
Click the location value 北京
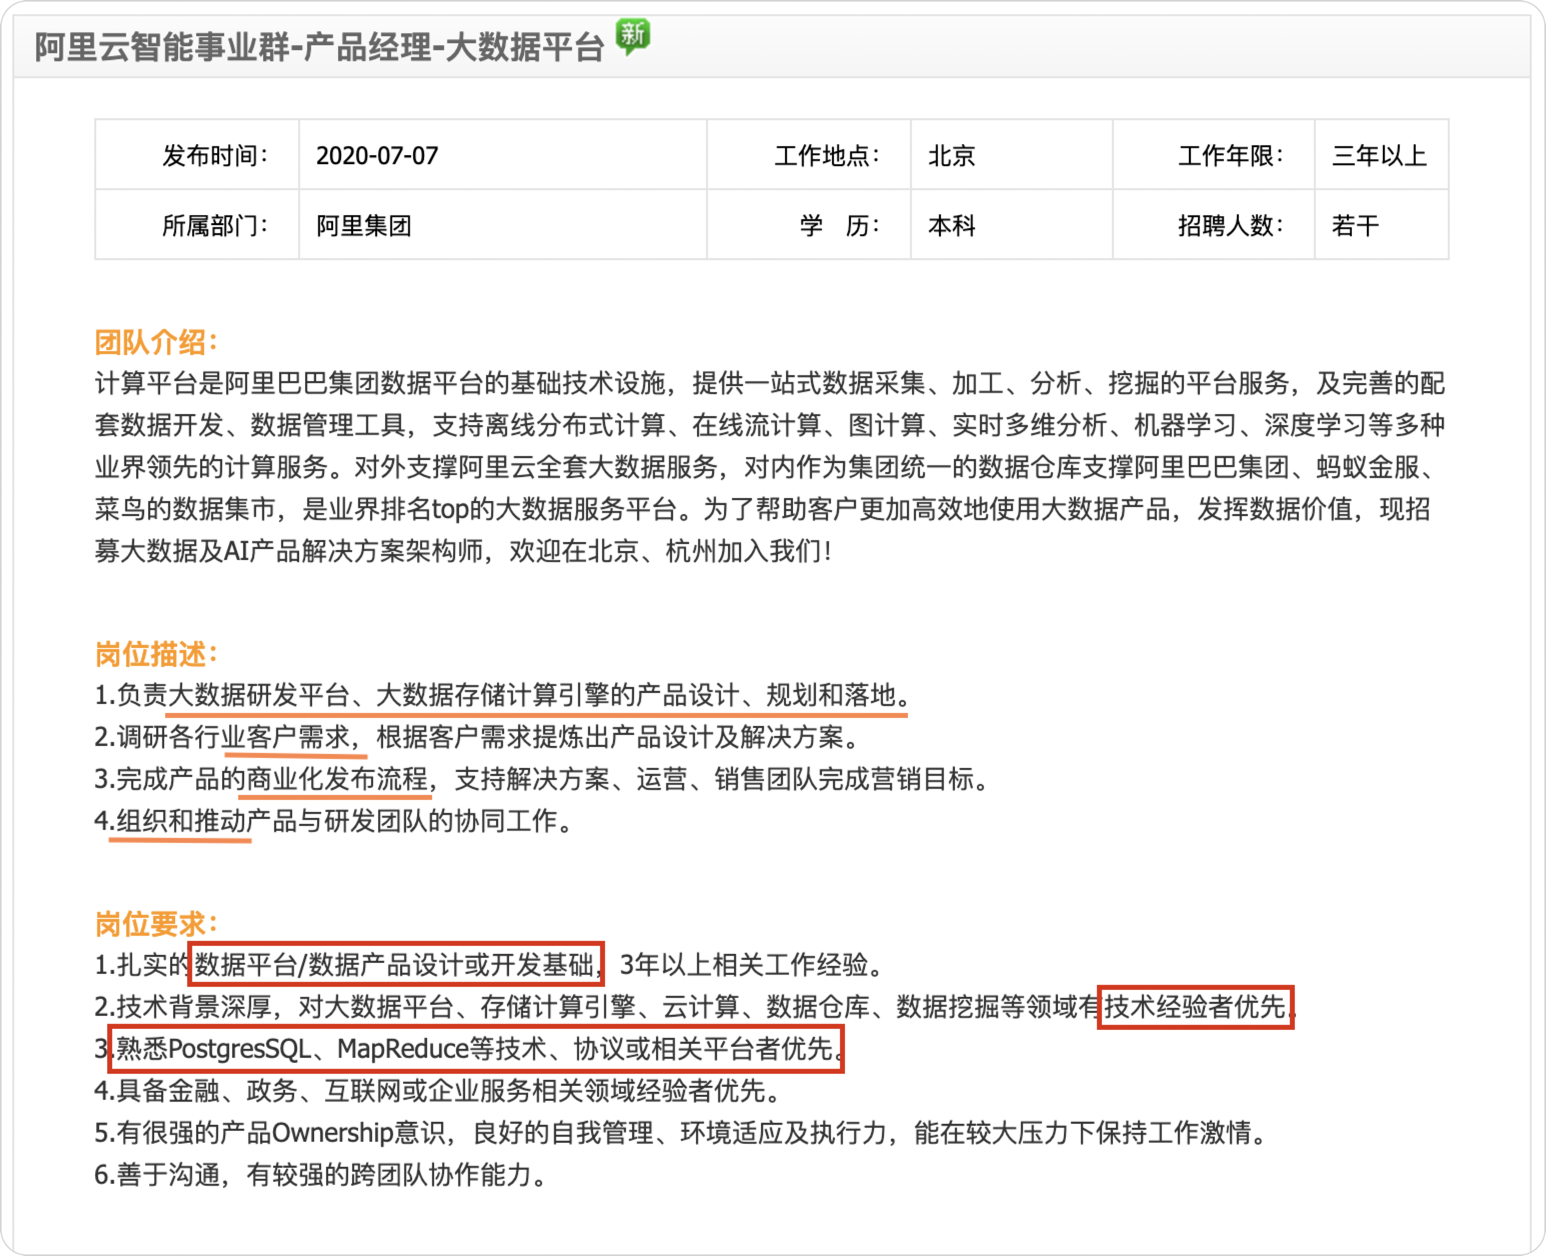pyautogui.click(x=951, y=156)
